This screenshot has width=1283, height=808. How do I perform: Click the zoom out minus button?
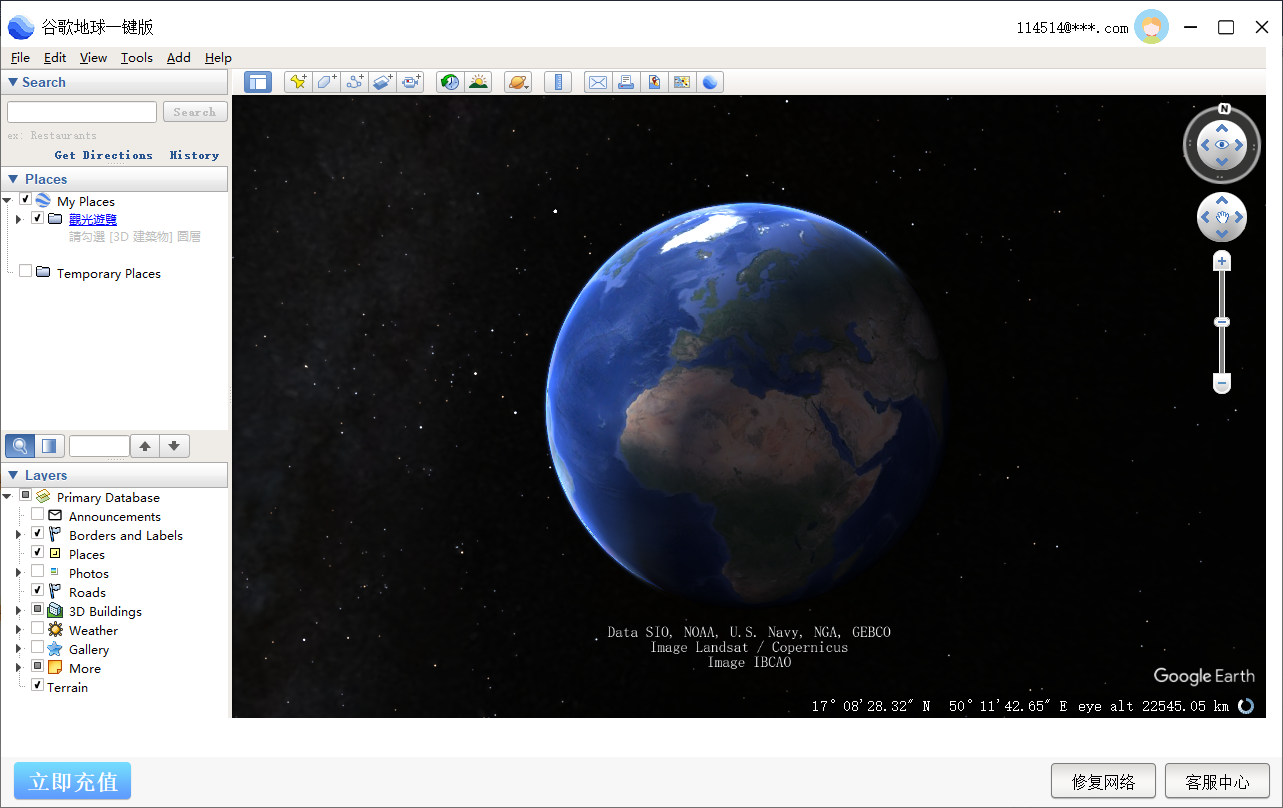(x=1222, y=383)
